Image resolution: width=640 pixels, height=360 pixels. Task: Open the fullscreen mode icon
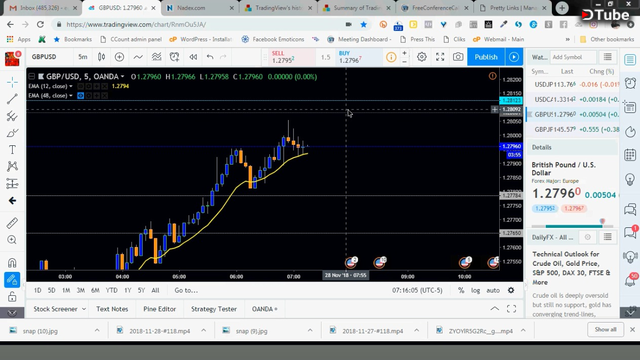pyautogui.click(x=440, y=57)
